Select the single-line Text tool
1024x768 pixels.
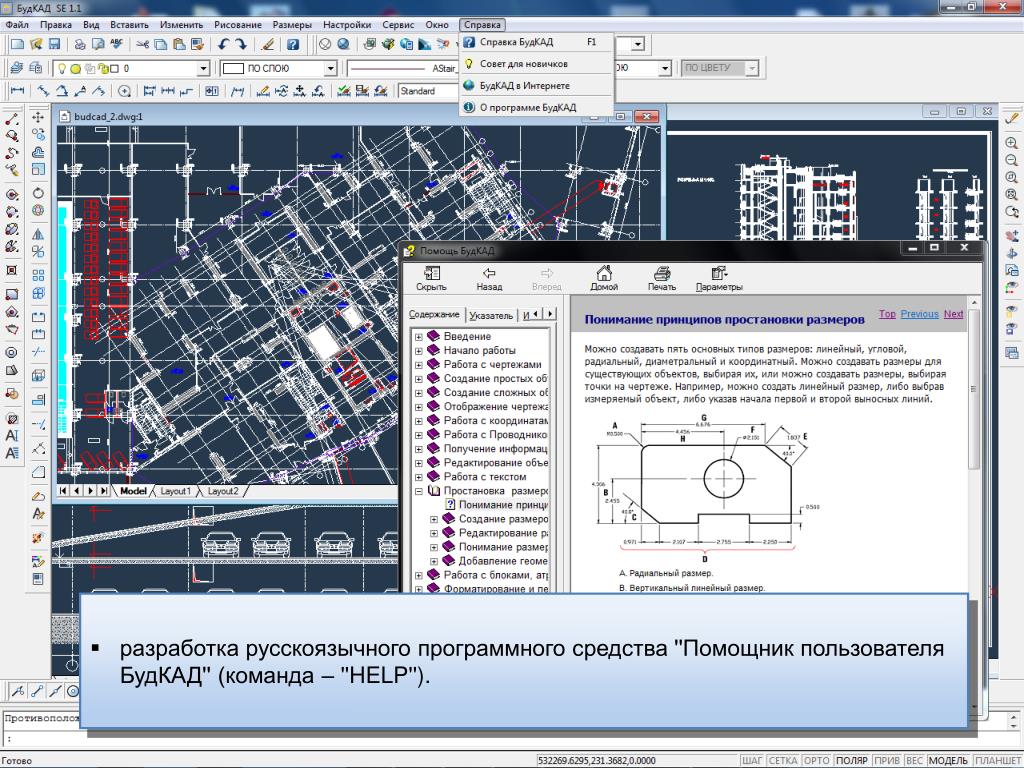[x=12, y=436]
